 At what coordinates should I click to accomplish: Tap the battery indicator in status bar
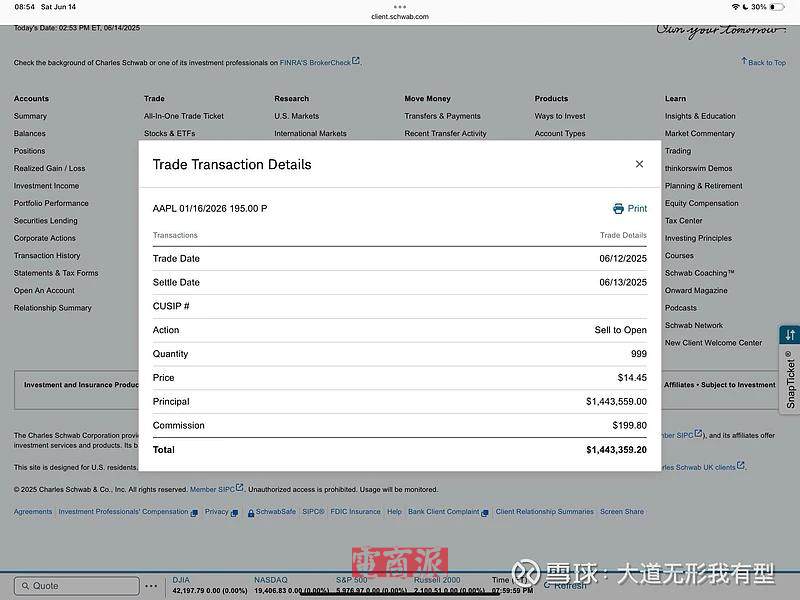pos(777,7)
